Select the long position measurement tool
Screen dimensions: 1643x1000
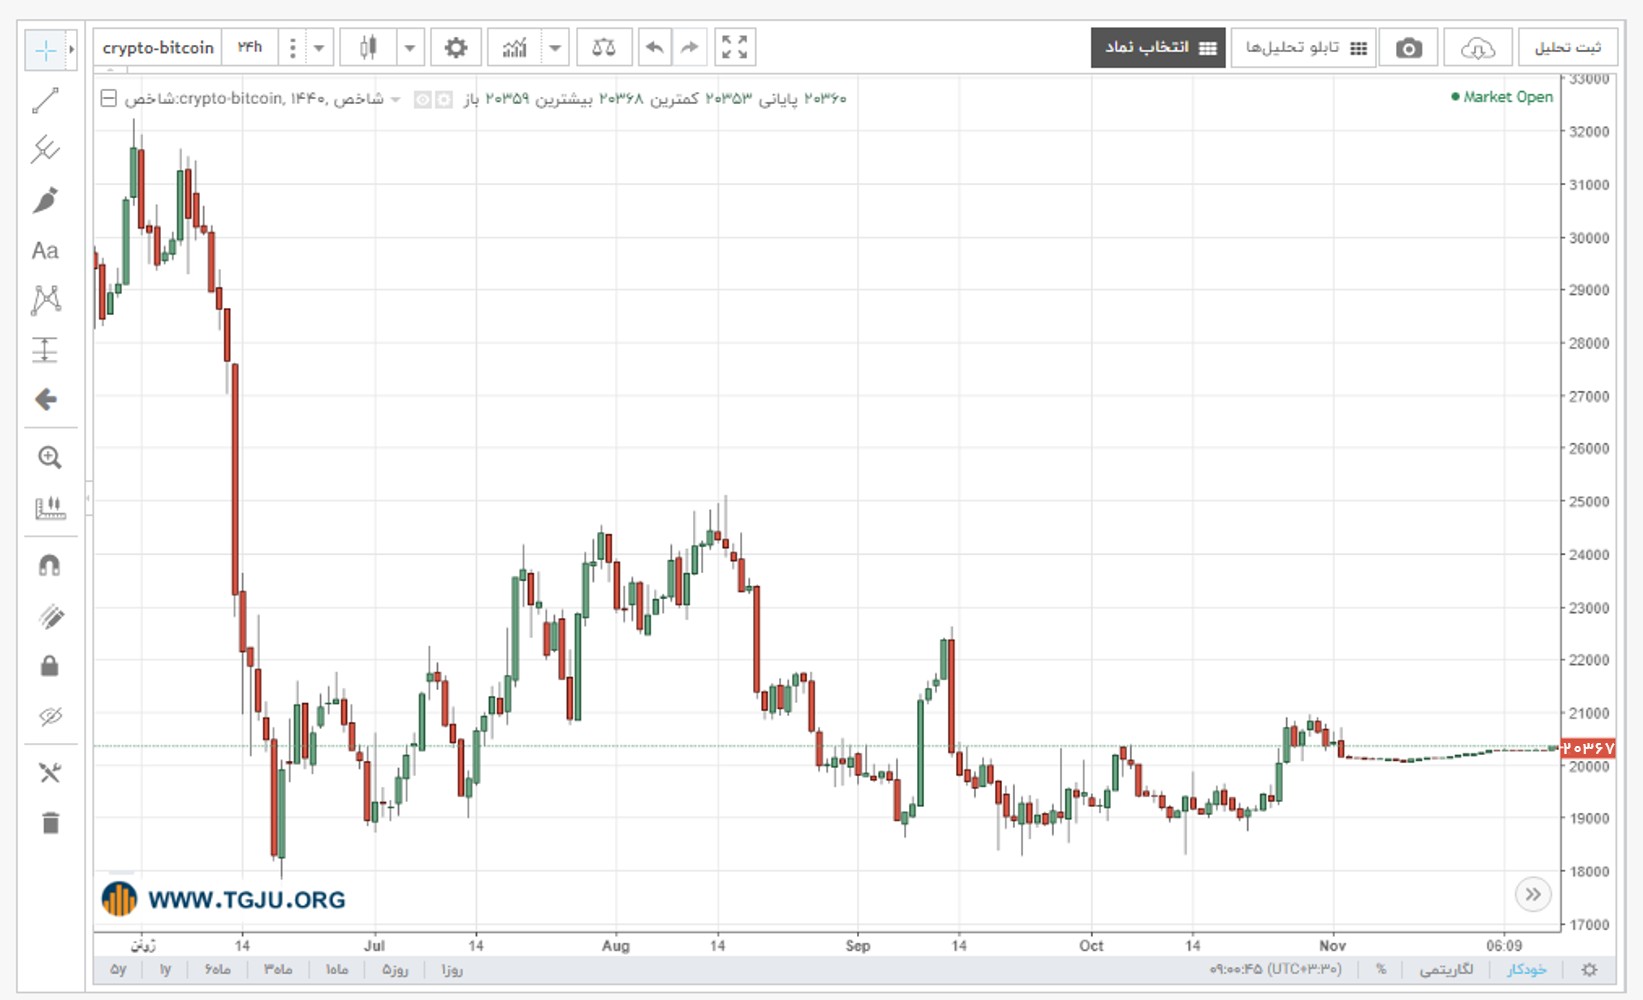click(x=45, y=349)
